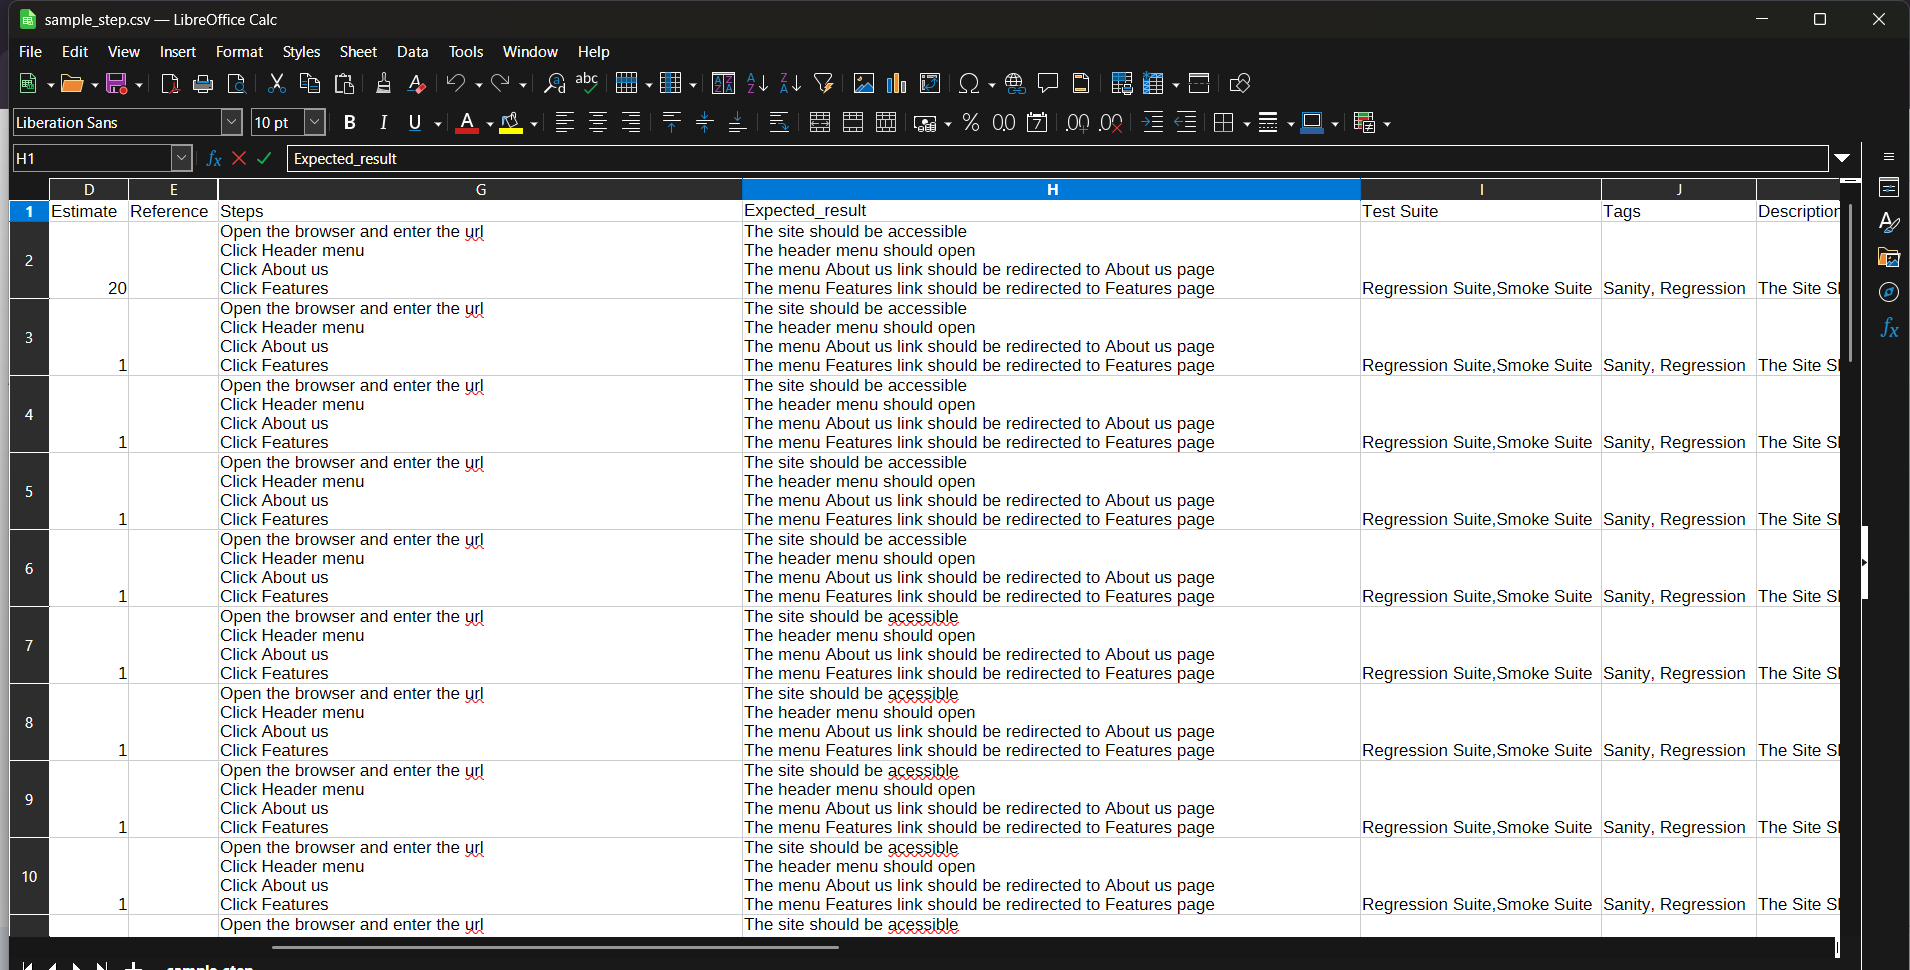
Task: Insert a hyperlink using the toolbar icon
Action: [1014, 84]
